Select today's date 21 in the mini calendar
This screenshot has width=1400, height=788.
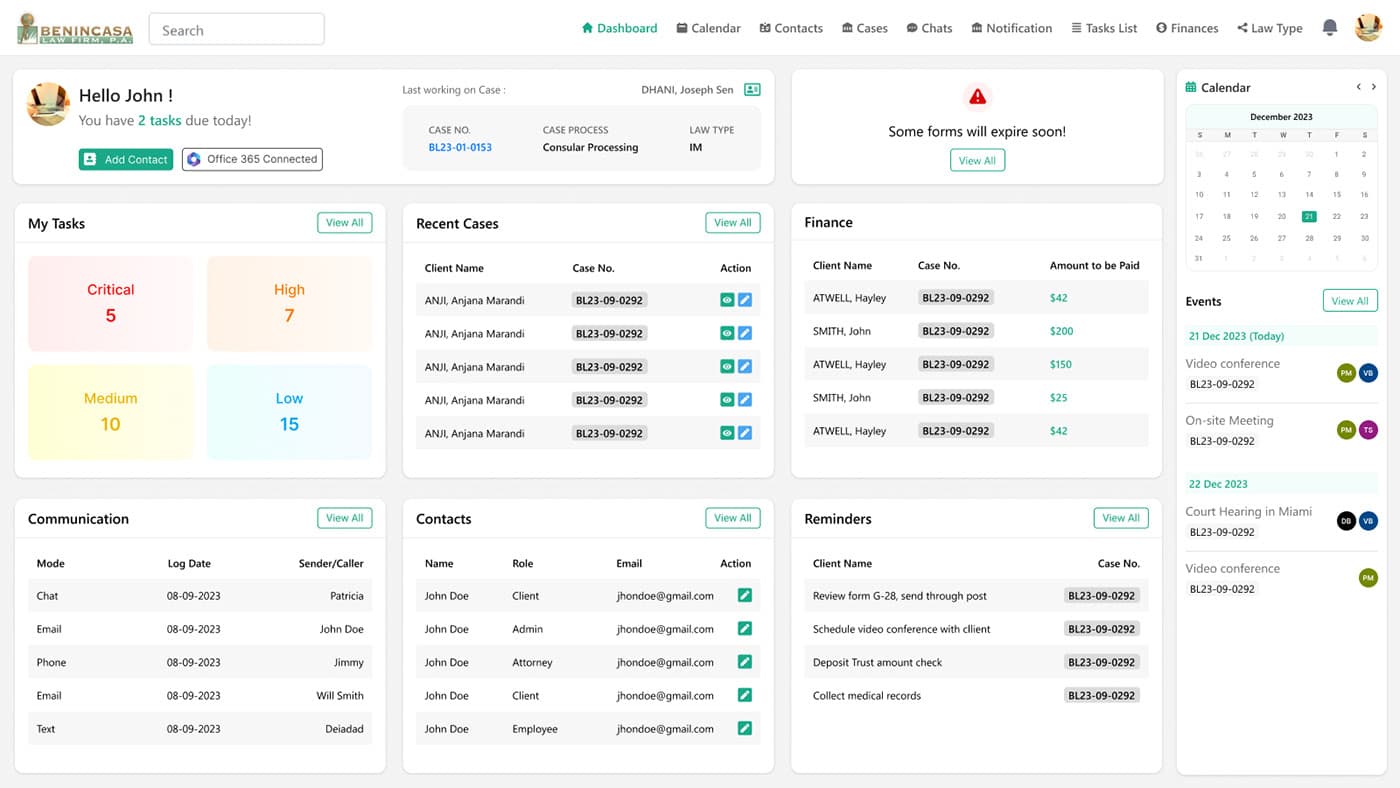click(x=1308, y=216)
